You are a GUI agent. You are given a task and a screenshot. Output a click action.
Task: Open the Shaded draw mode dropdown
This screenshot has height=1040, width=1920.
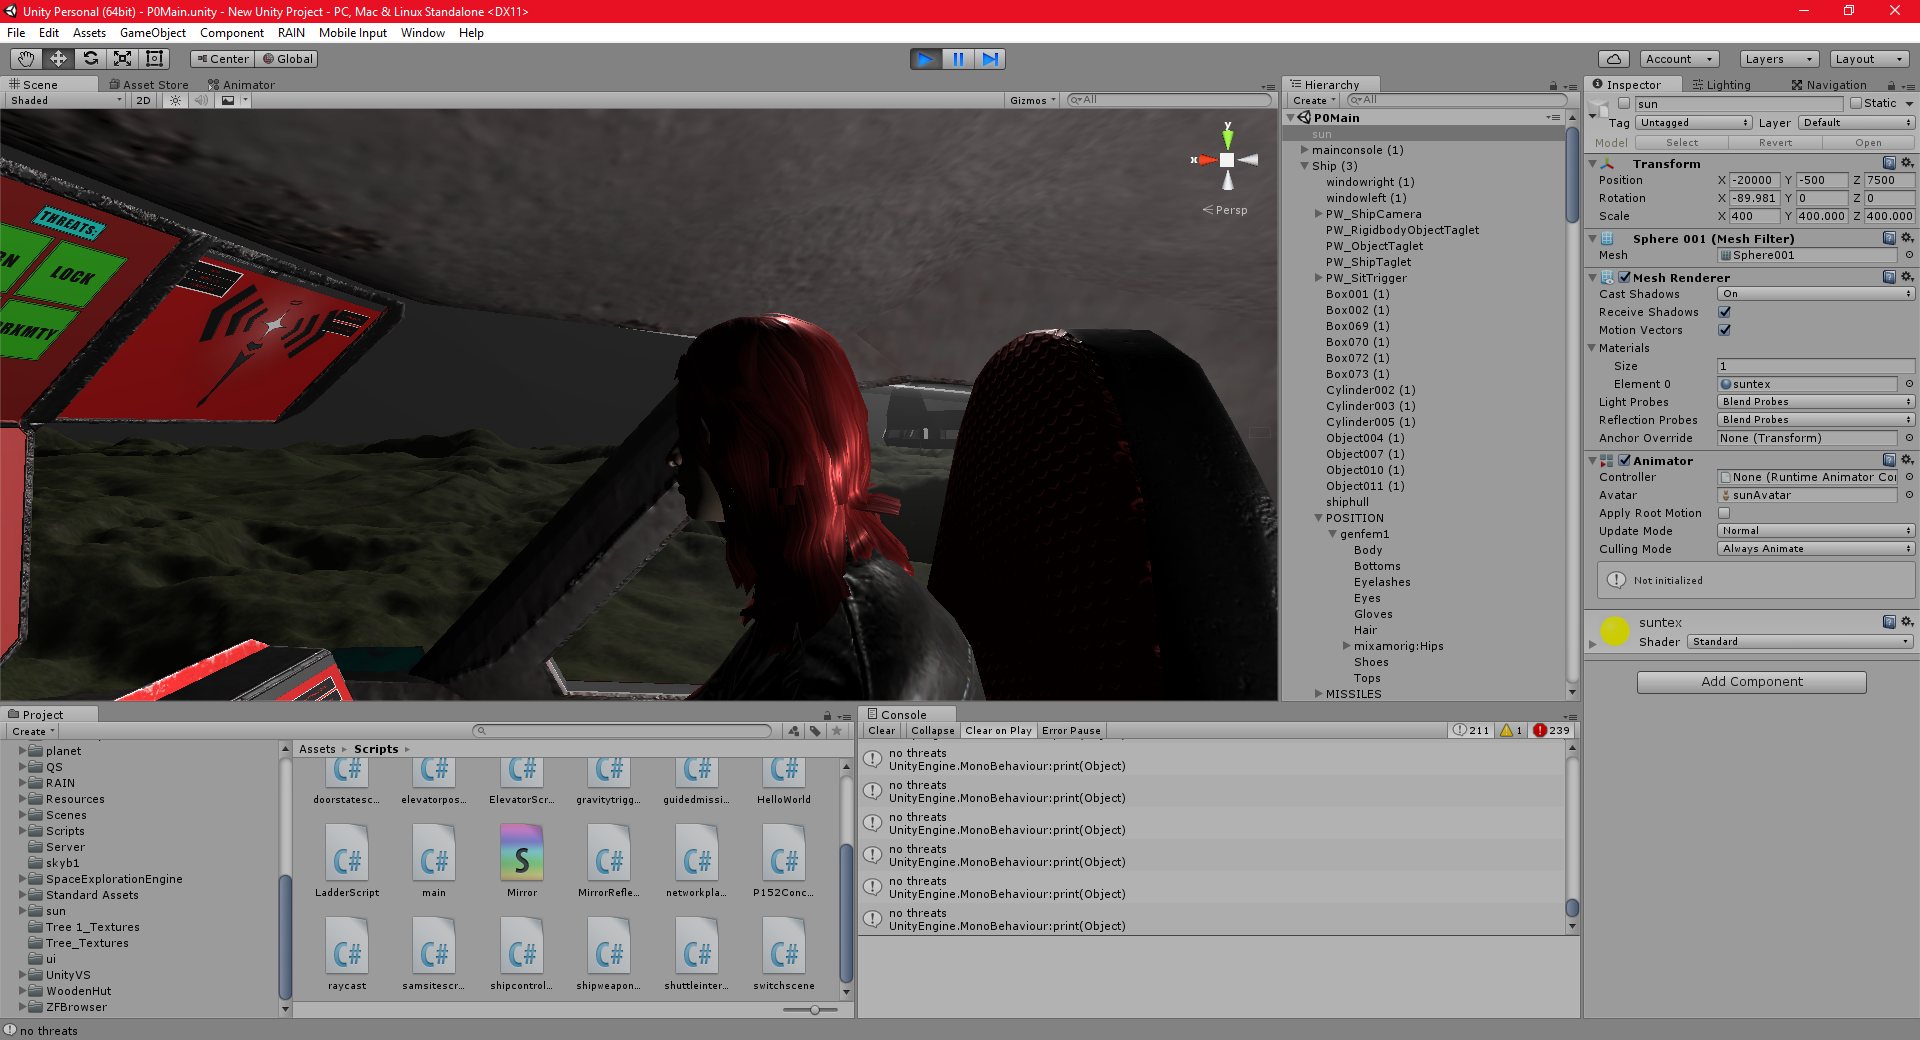(65, 100)
